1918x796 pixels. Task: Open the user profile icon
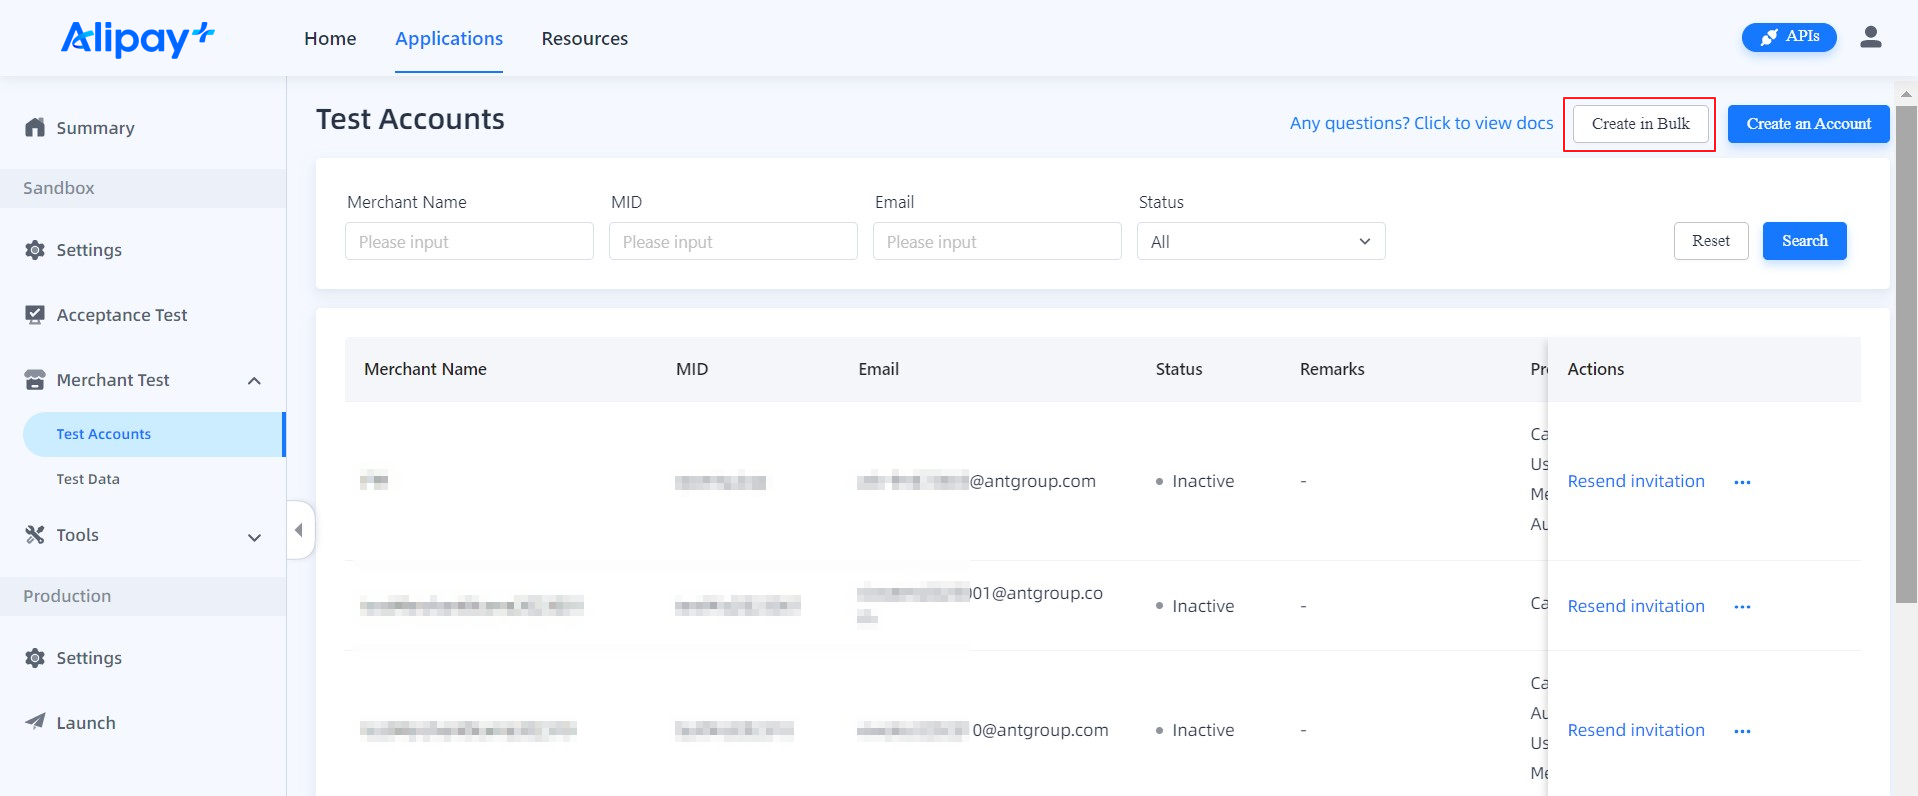[x=1870, y=38]
